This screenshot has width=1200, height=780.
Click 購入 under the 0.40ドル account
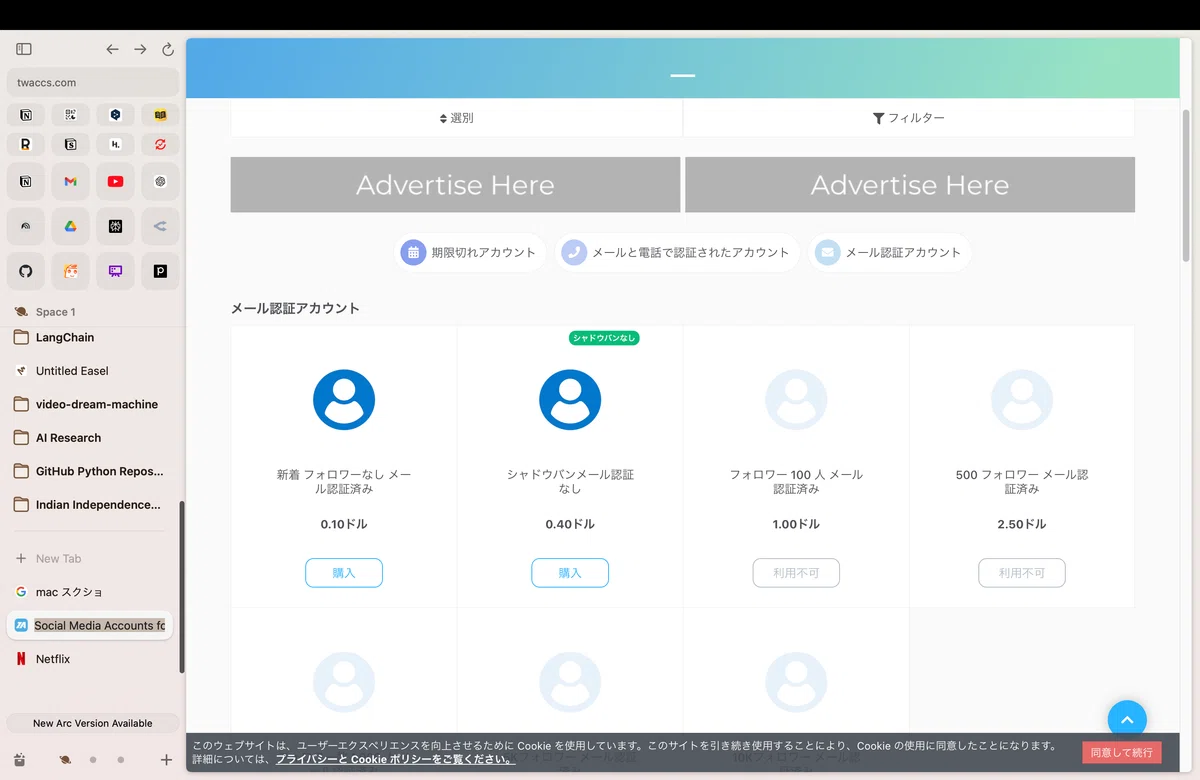tap(570, 573)
